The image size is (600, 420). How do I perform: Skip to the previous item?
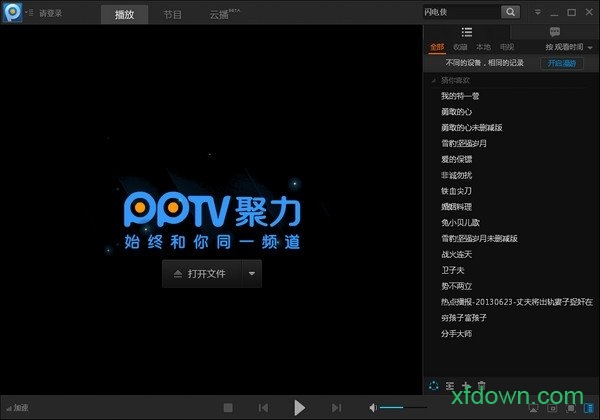click(x=263, y=408)
